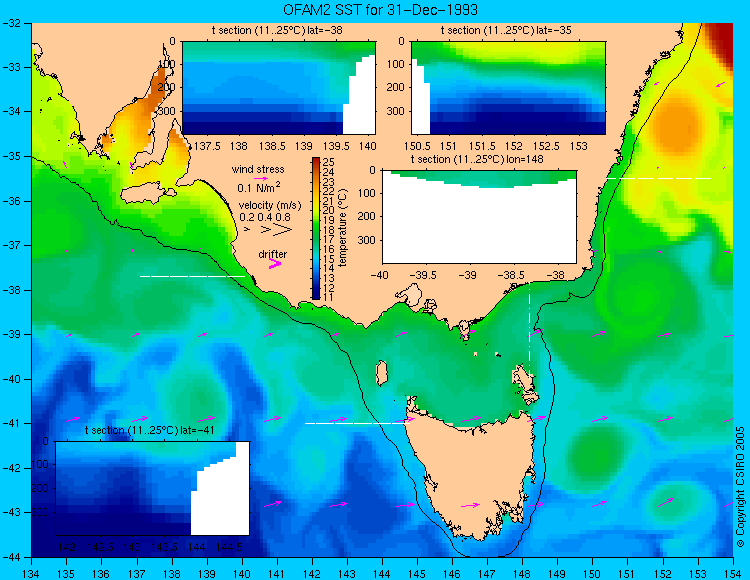The image size is (750, 580).
Task: Click the left axis latitude tick -37
Action: 11,245
